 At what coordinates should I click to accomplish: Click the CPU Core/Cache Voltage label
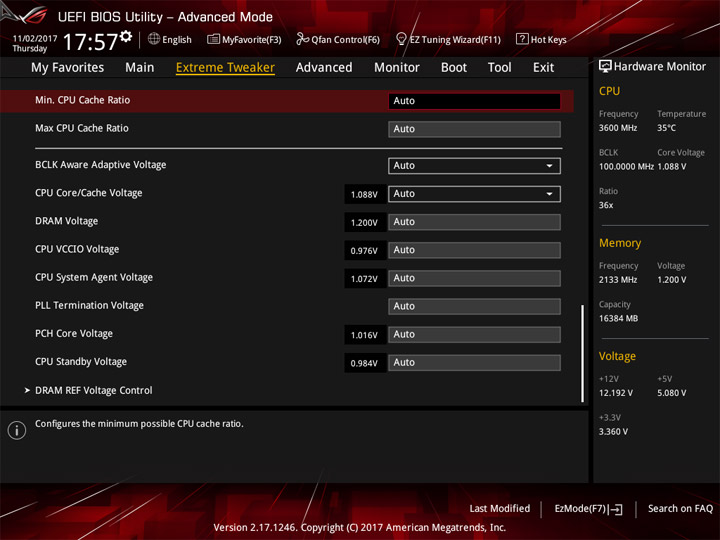click(89, 193)
